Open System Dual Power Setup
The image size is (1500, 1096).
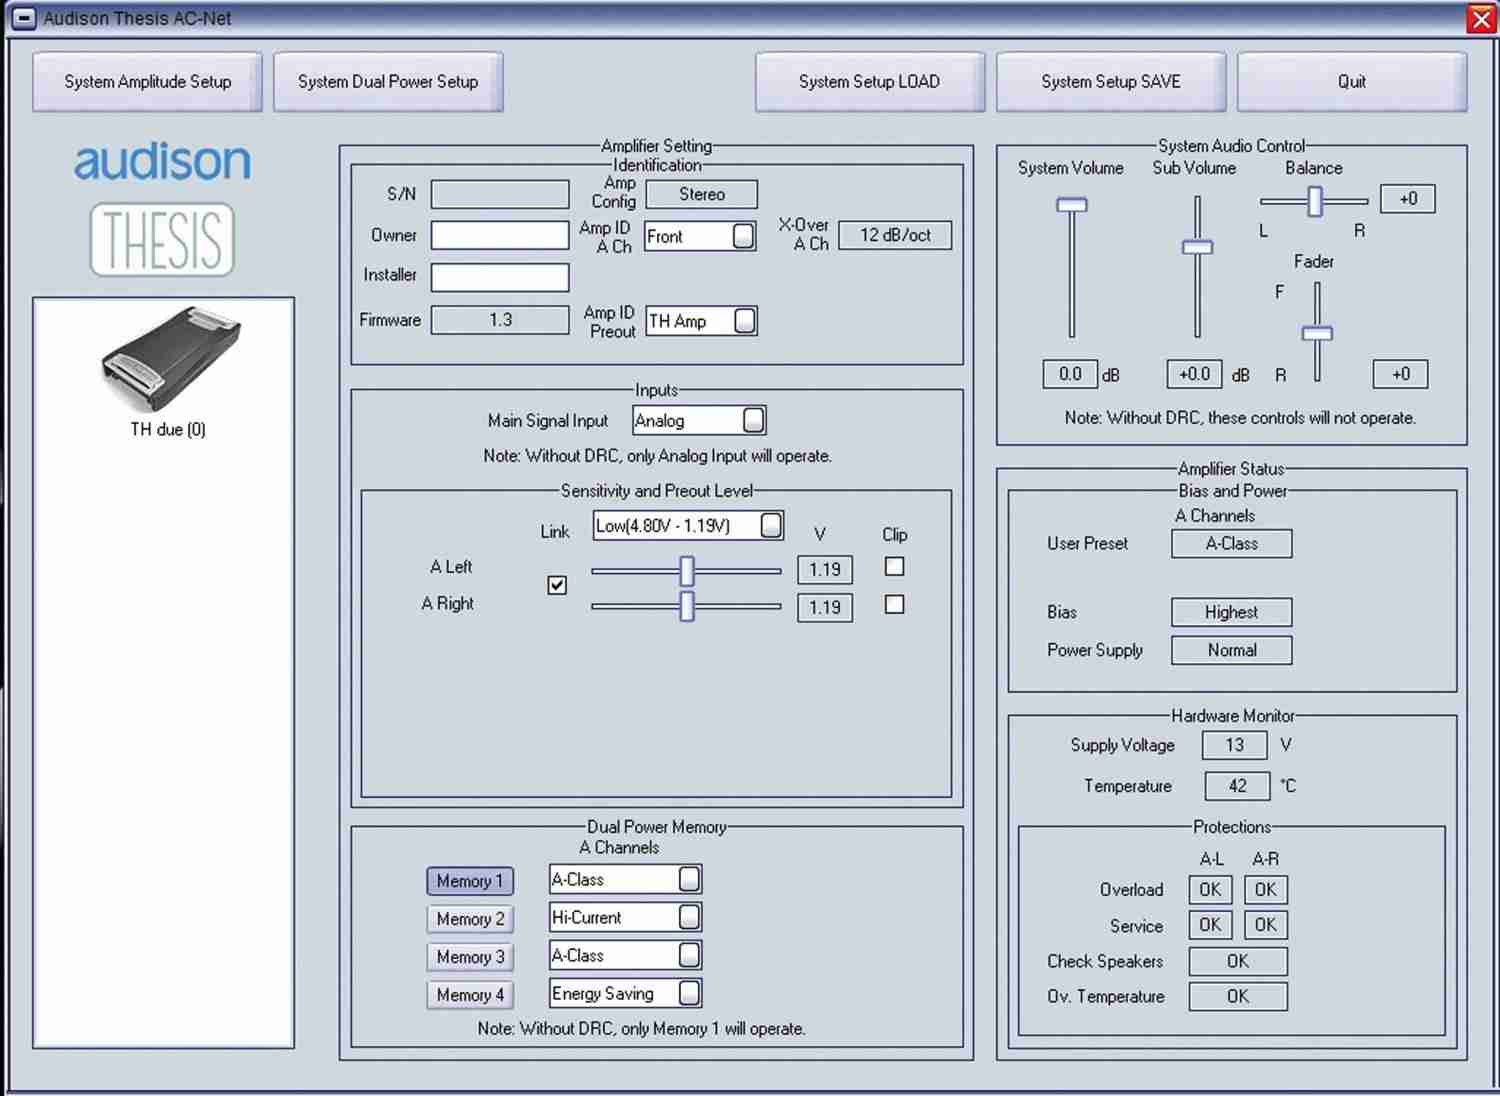click(388, 82)
